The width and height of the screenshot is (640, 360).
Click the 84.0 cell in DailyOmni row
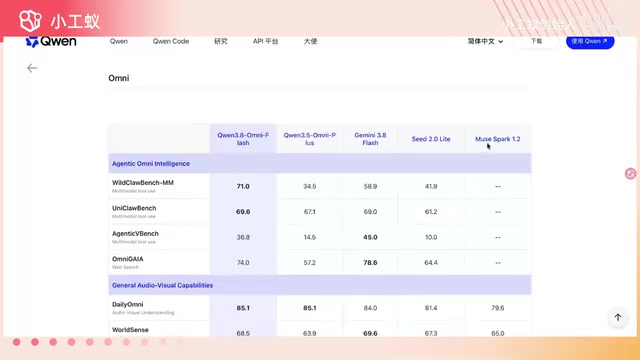(x=370, y=308)
